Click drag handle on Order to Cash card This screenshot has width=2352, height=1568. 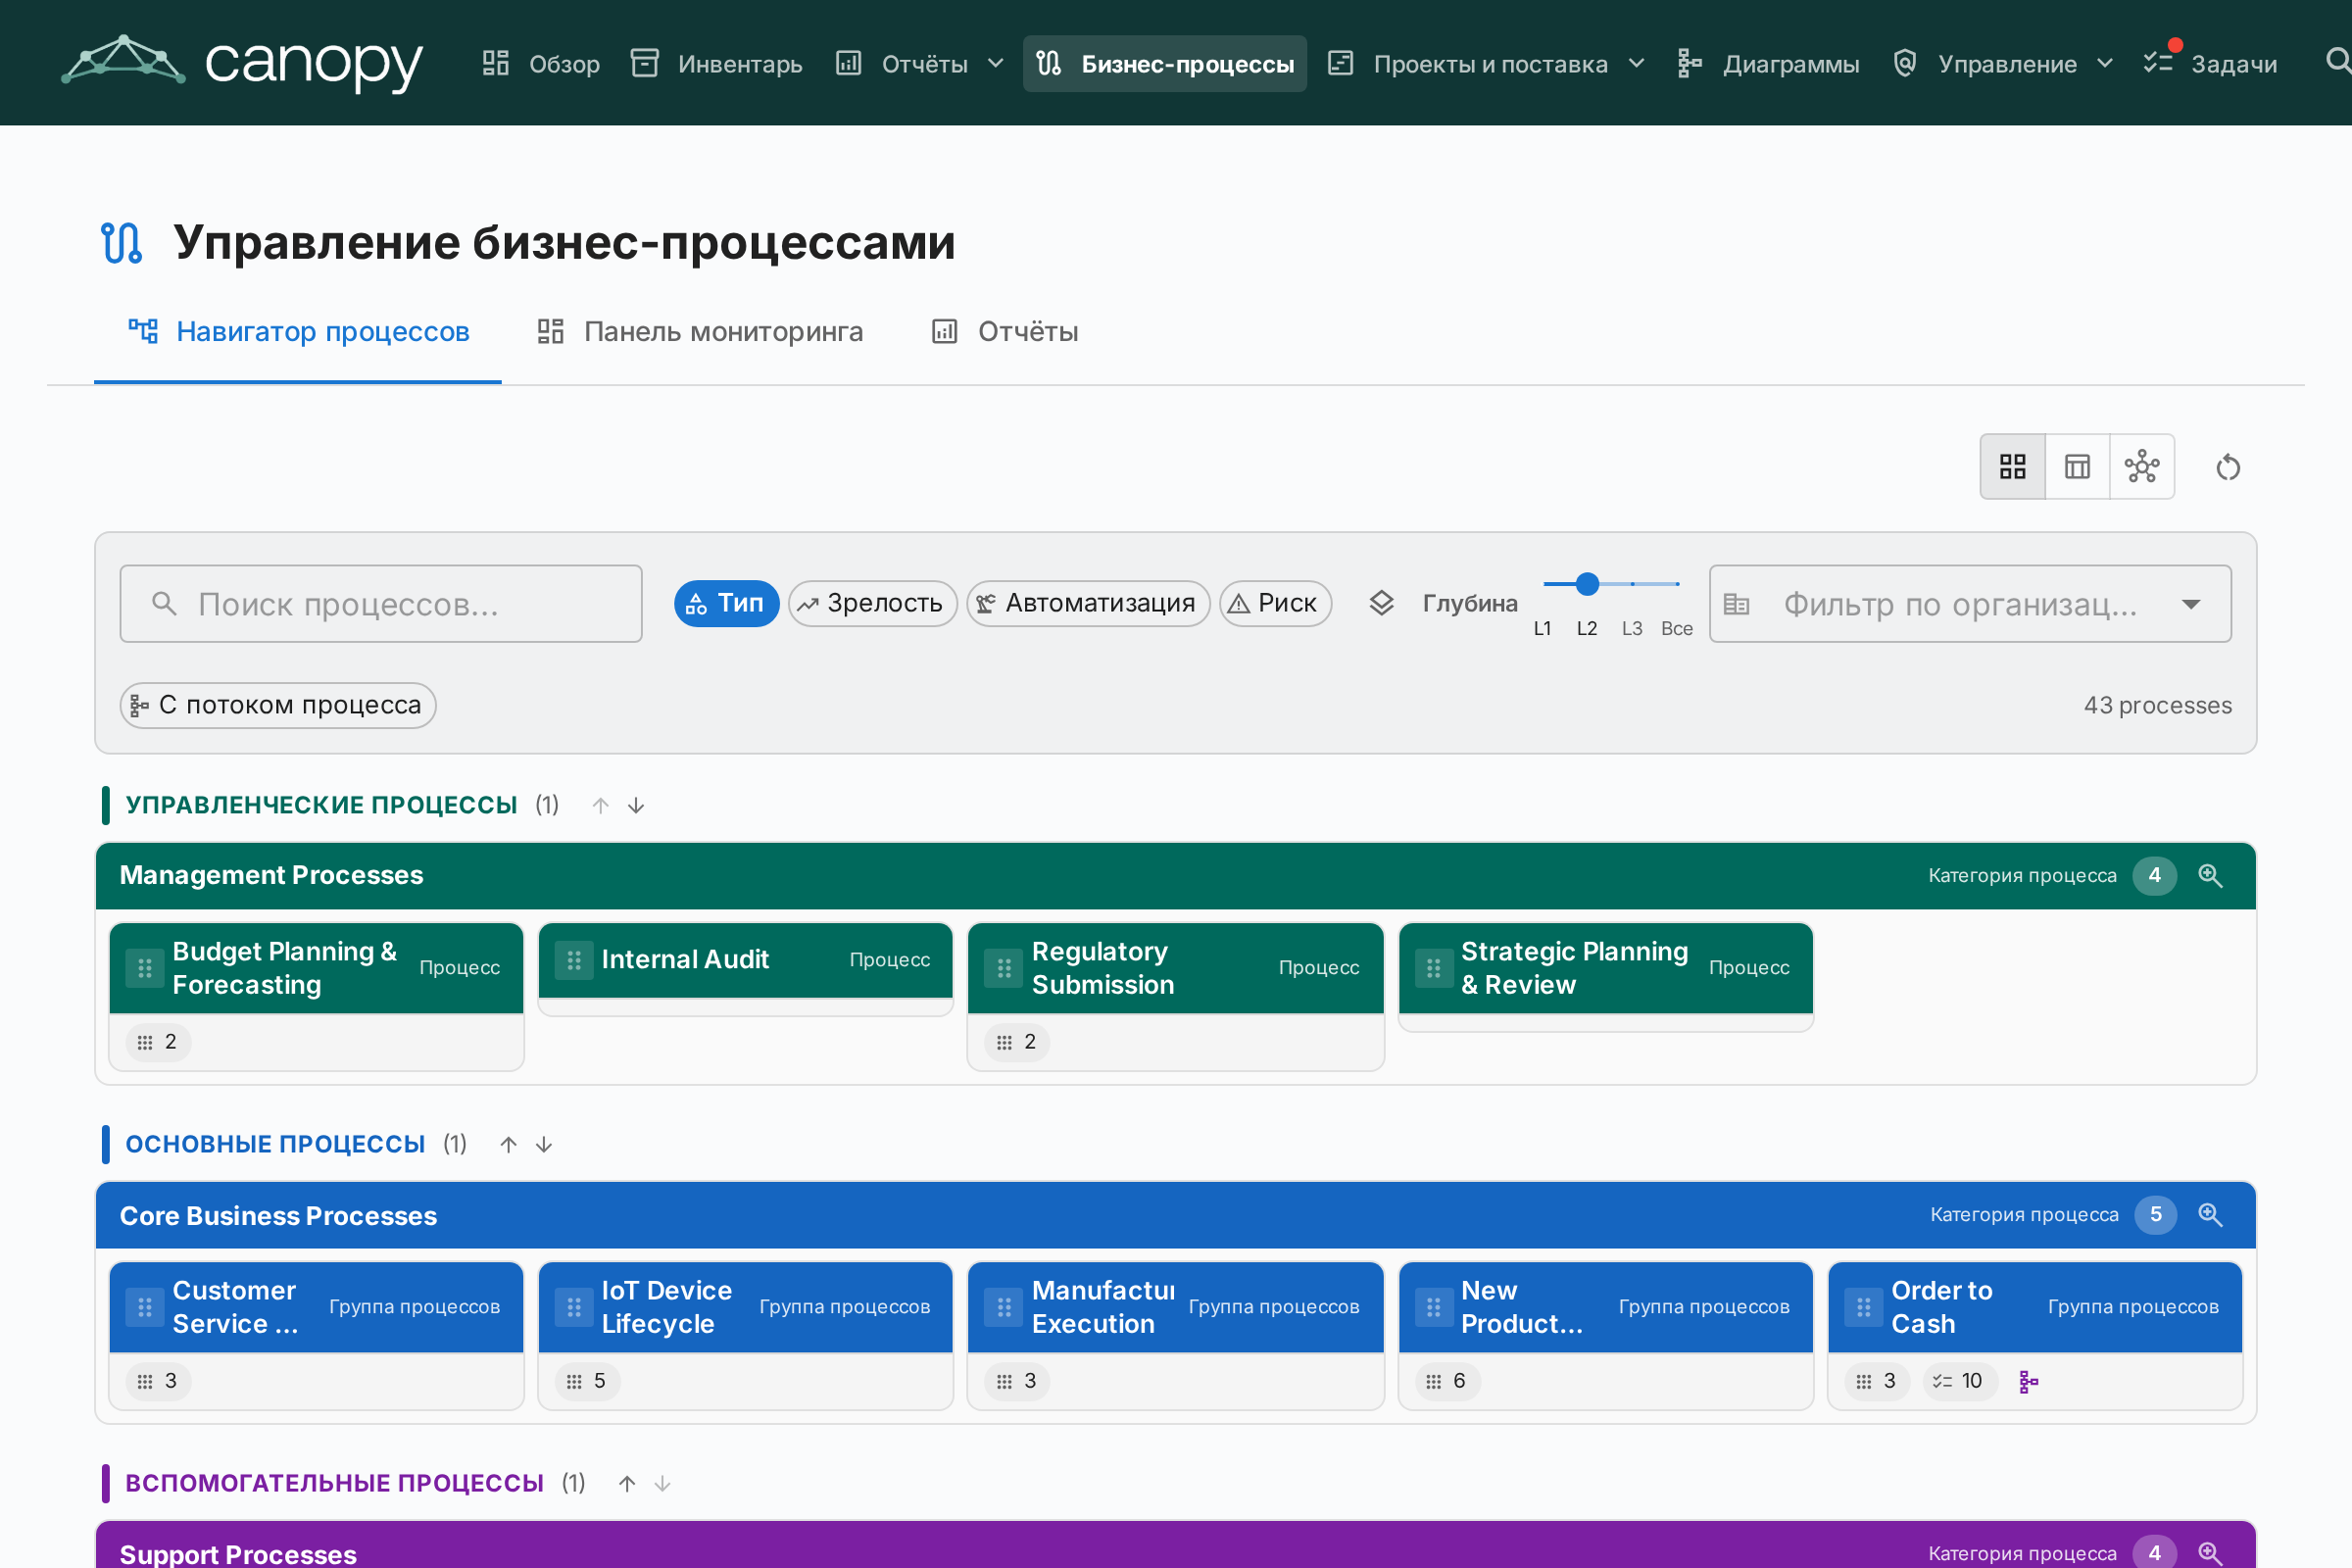coord(1864,1307)
